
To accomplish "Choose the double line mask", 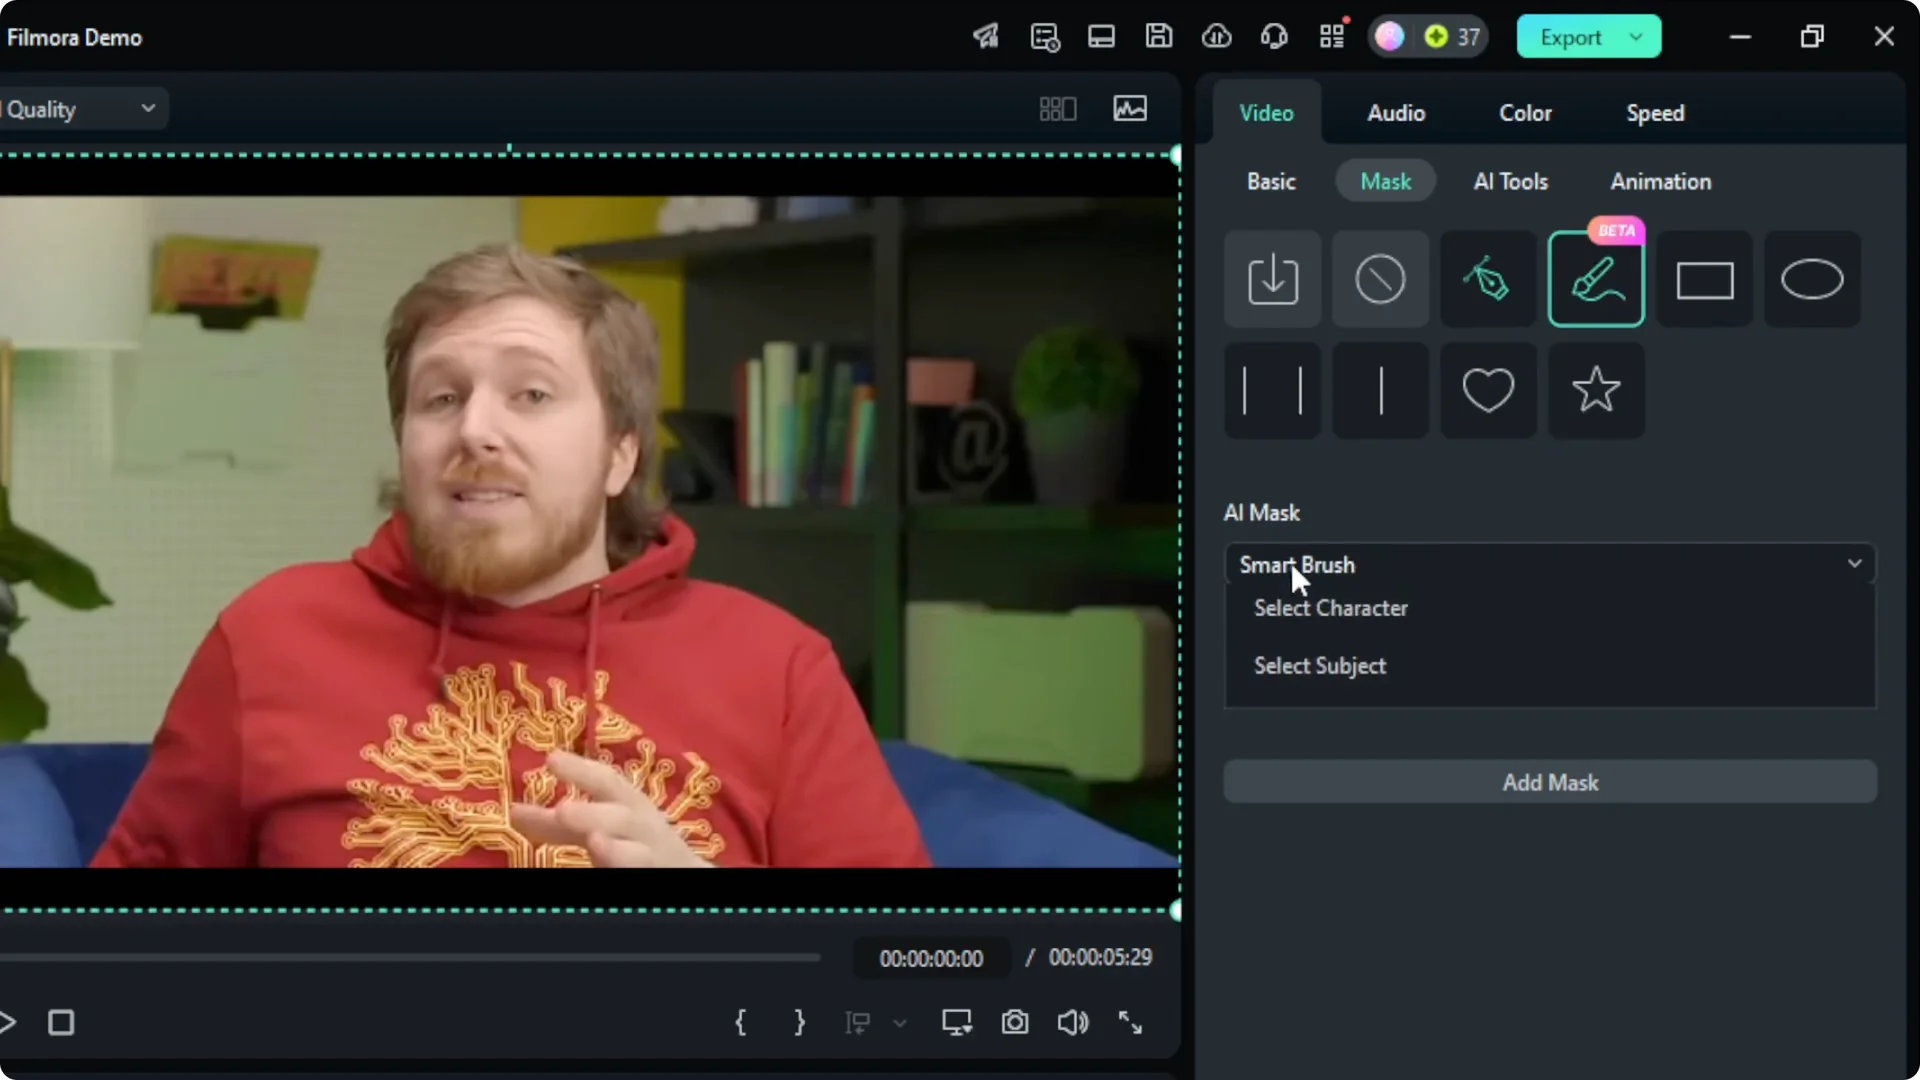I will click(1272, 390).
